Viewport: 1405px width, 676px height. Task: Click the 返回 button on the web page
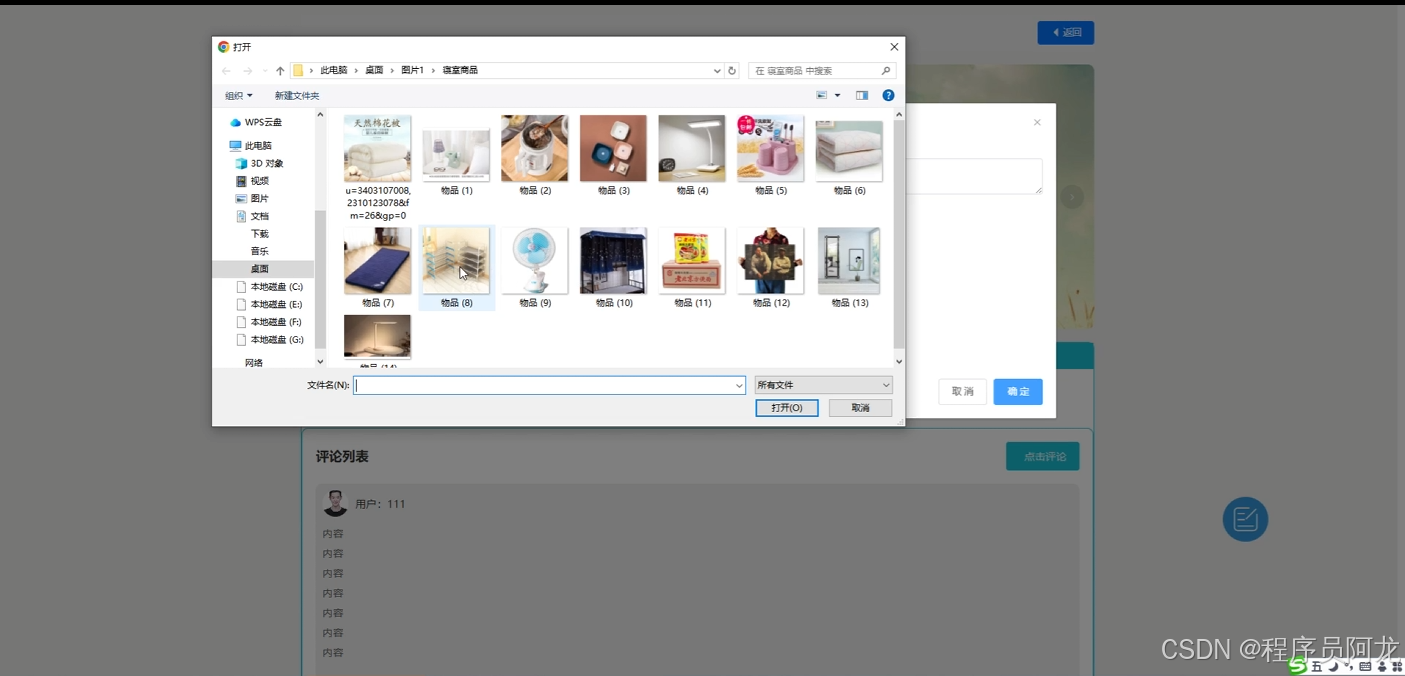(1066, 33)
